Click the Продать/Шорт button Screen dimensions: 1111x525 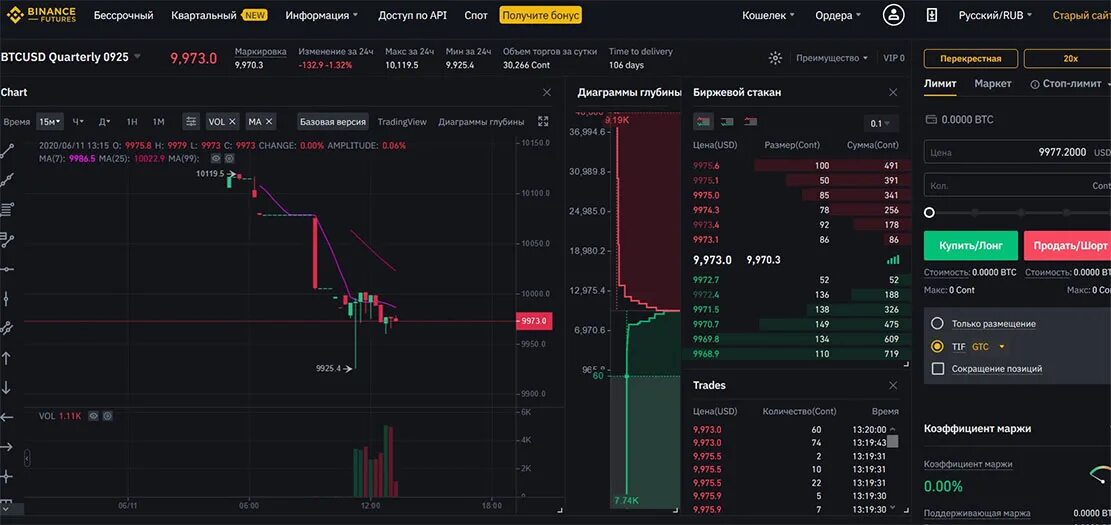coord(1067,245)
